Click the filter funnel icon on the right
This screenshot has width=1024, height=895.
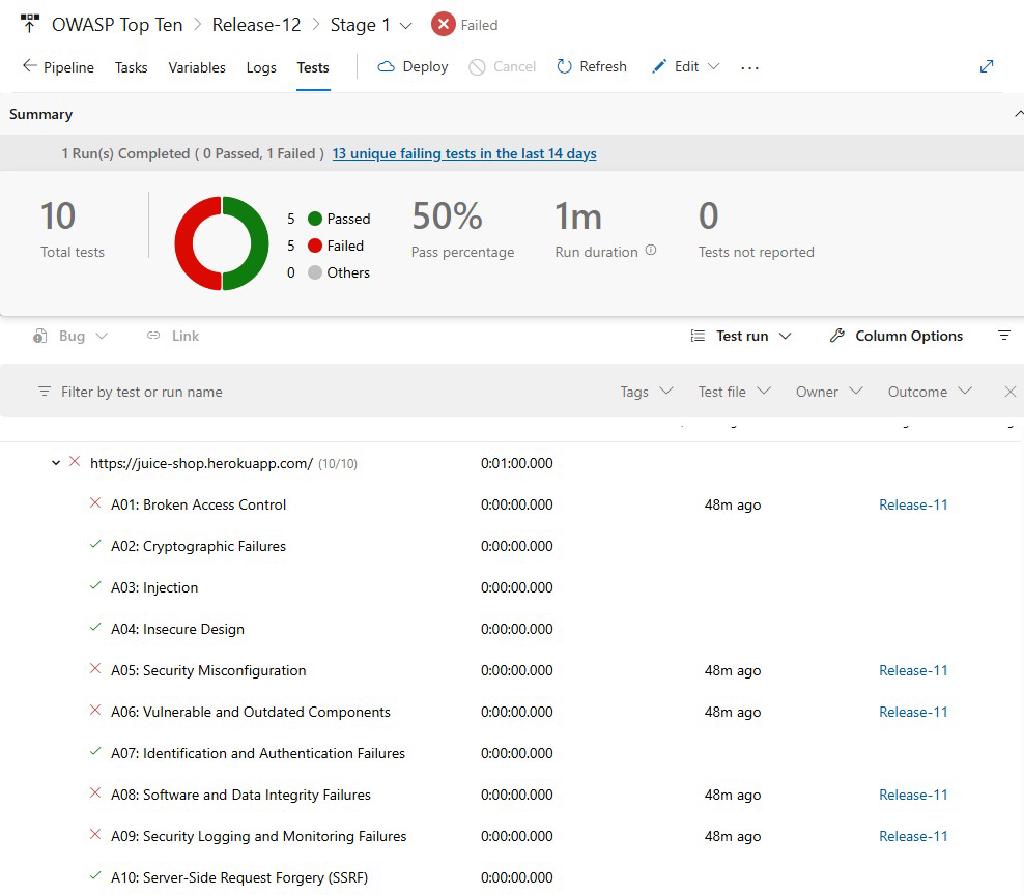pos(1005,336)
